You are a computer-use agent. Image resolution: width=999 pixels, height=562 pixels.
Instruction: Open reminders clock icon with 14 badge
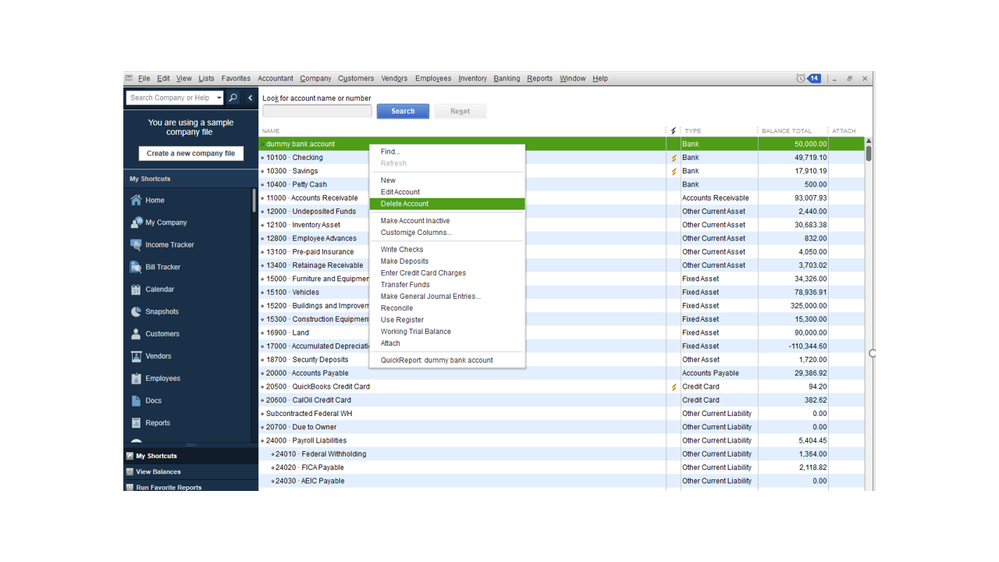808,78
